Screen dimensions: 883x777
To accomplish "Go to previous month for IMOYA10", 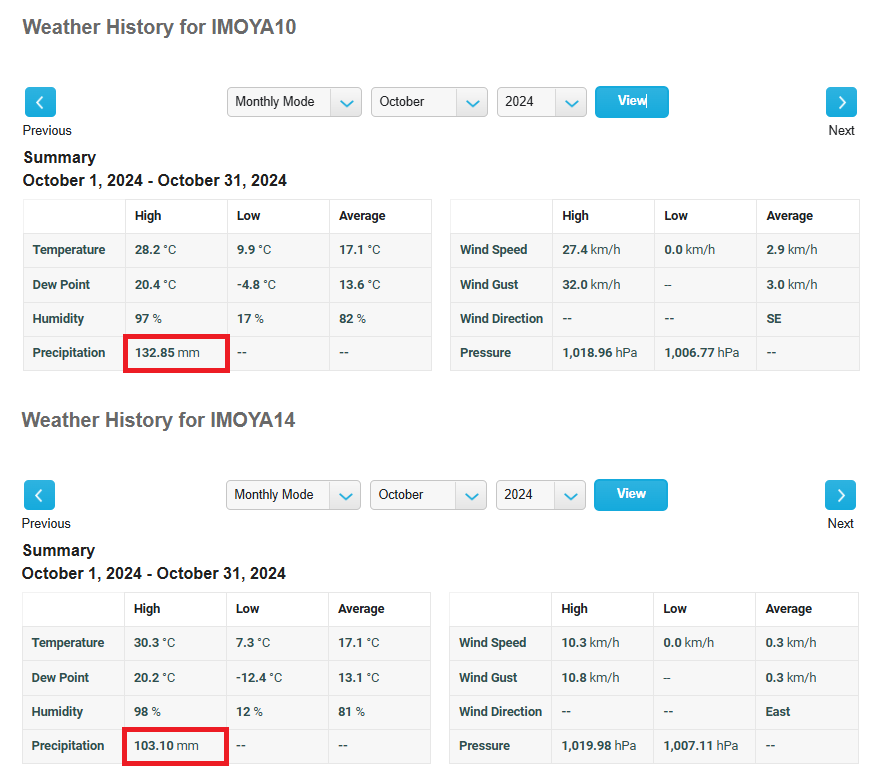I will tap(40, 102).
